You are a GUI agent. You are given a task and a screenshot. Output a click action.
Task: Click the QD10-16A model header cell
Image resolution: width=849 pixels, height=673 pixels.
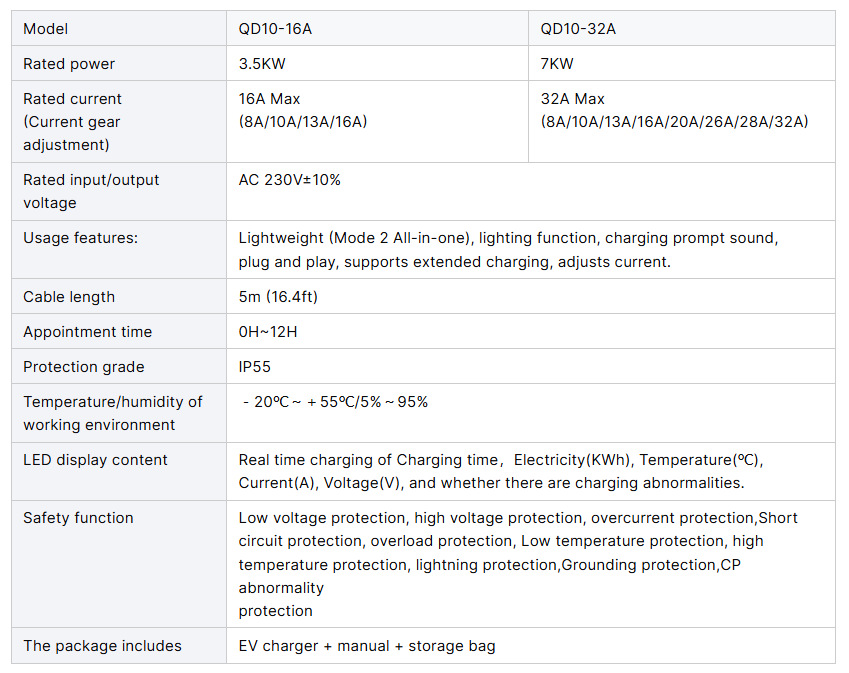[x=275, y=29]
